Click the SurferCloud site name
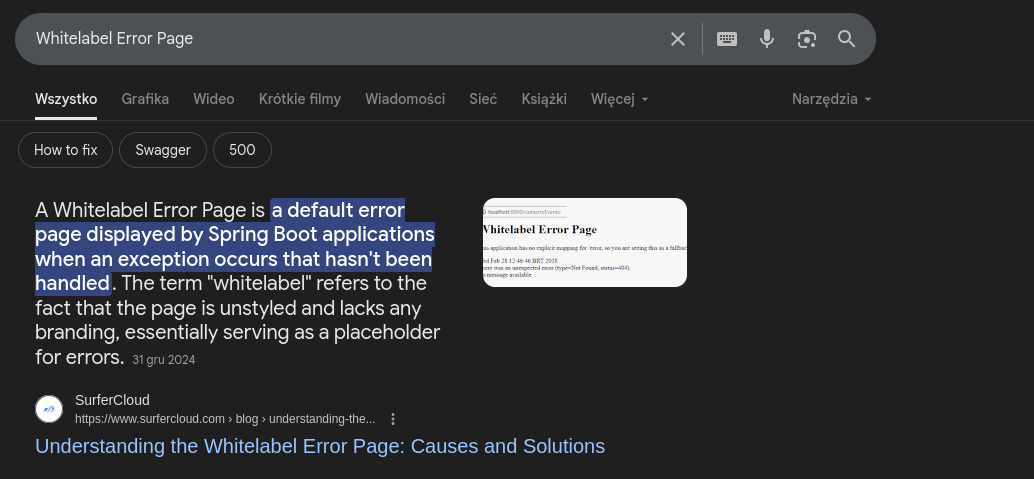This screenshot has width=1034, height=479. [x=112, y=400]
